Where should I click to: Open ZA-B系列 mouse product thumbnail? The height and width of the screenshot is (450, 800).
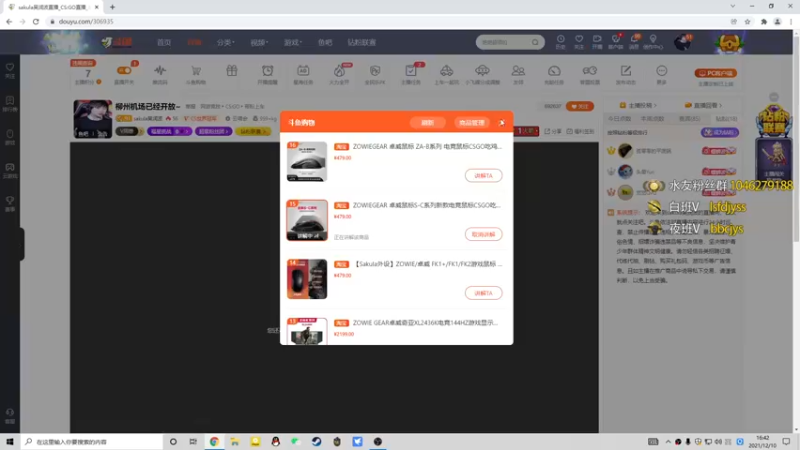(x=307, y=161)
